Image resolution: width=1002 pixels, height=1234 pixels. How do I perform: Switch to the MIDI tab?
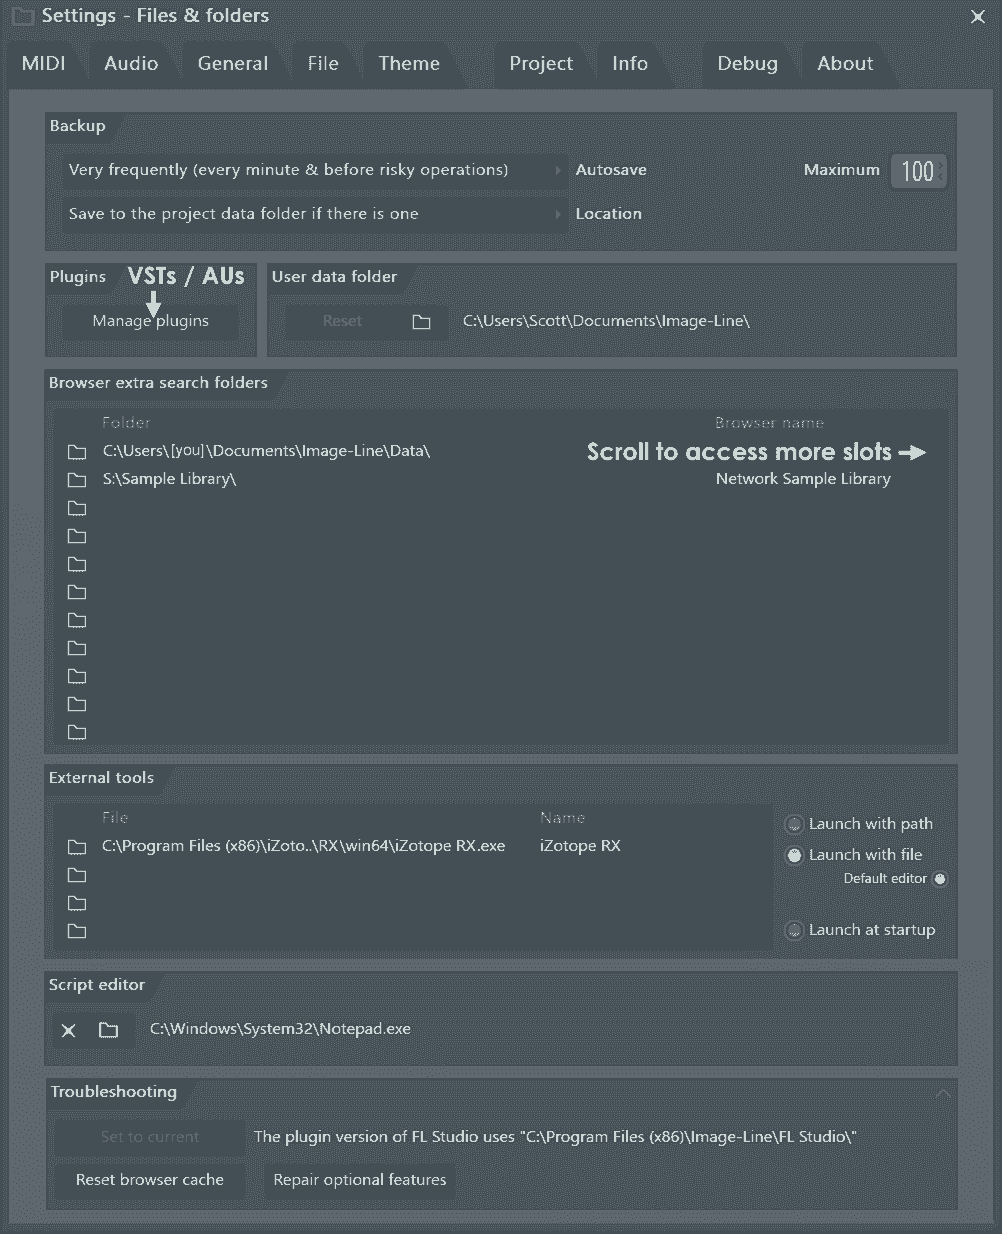click(42, 63)
